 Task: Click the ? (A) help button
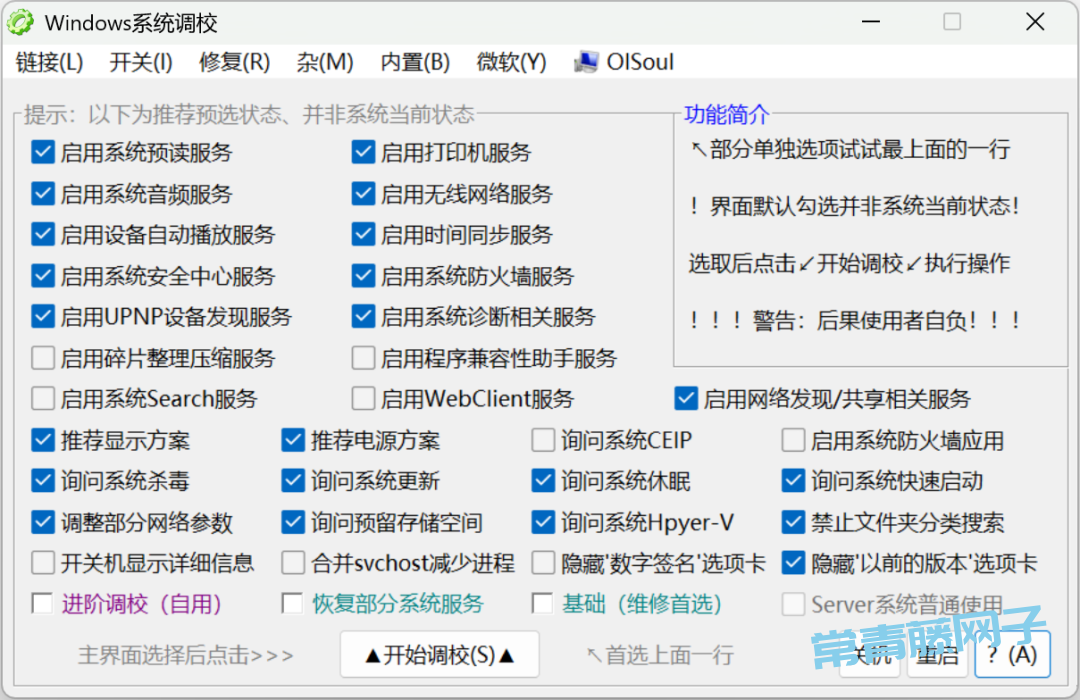click(x=1011, y=655)
